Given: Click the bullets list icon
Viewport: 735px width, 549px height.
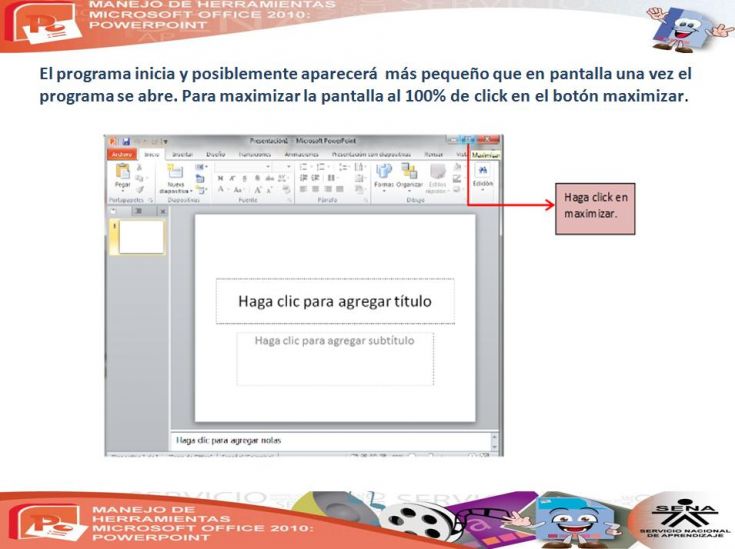Looking at the screenshot, I should 304,167.
